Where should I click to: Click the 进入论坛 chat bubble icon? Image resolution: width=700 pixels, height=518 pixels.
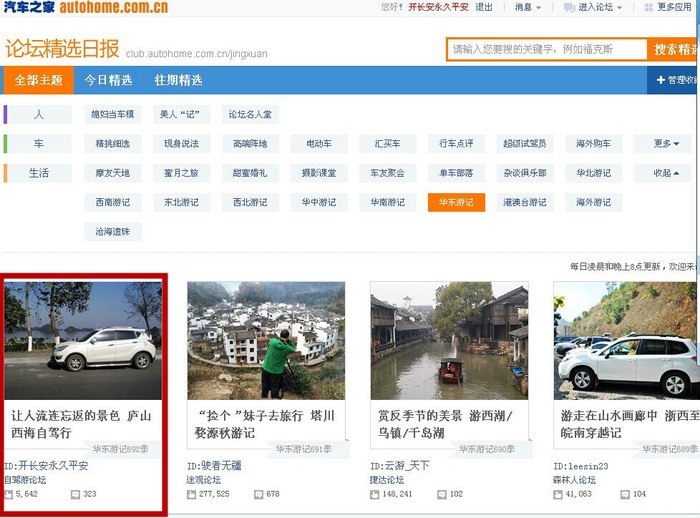coord(569,7)
